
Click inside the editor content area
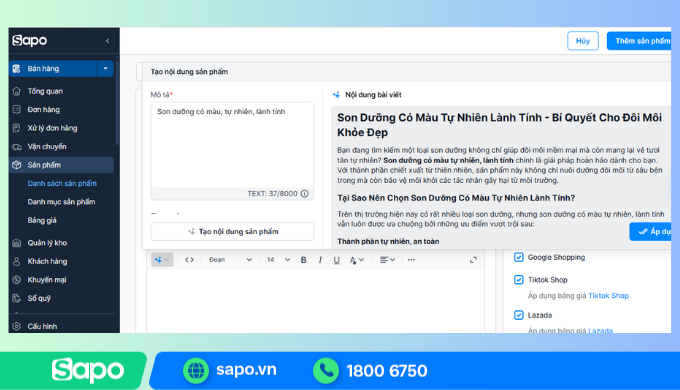[x=315, y=302]
